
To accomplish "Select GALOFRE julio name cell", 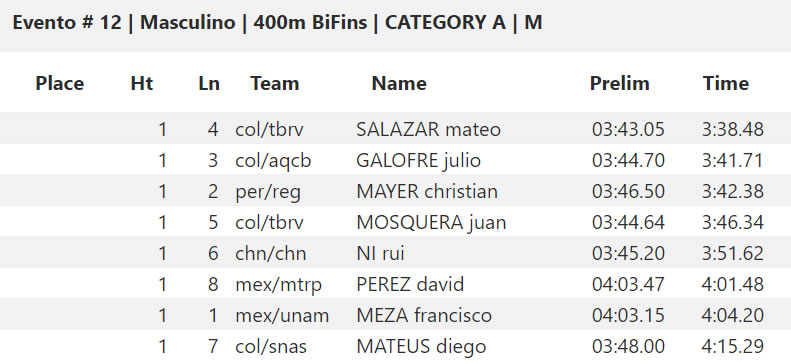I will tap(418, 161).
